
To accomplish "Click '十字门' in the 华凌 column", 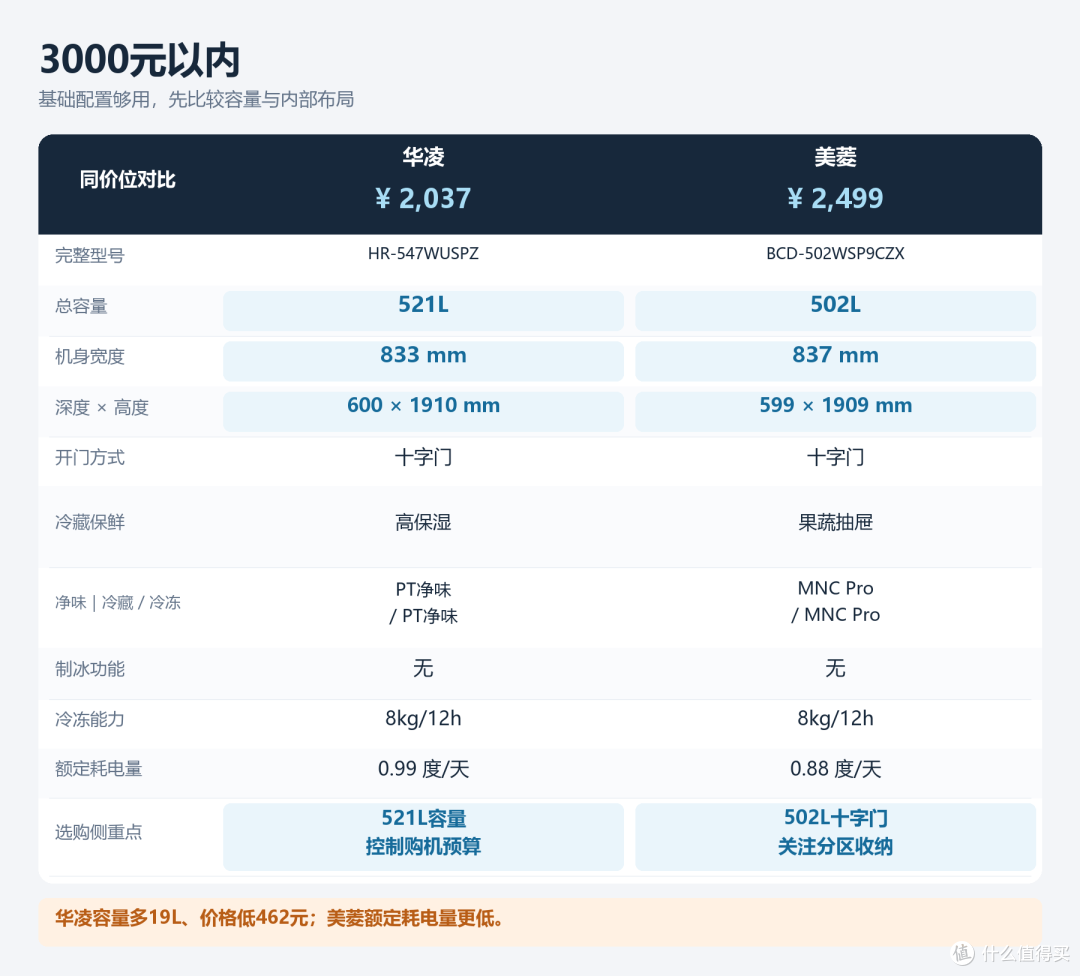I will point(423,457).
